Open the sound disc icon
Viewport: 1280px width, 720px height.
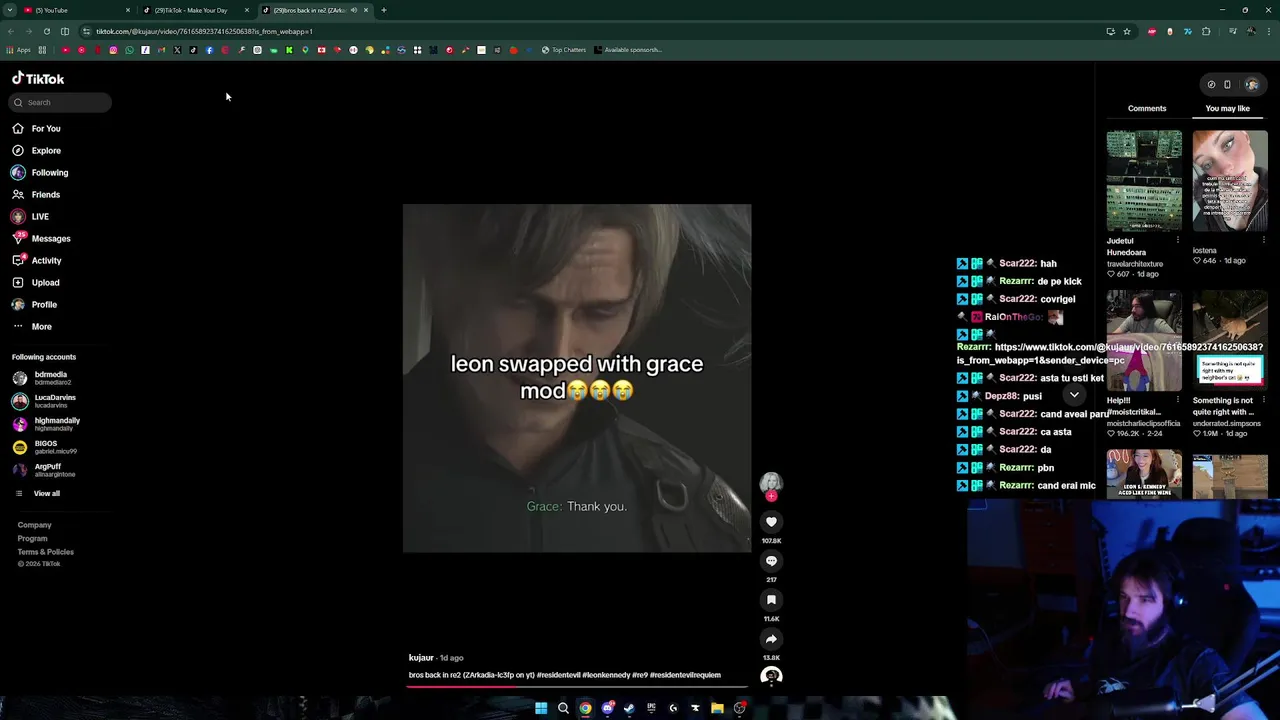click(771, 676)
